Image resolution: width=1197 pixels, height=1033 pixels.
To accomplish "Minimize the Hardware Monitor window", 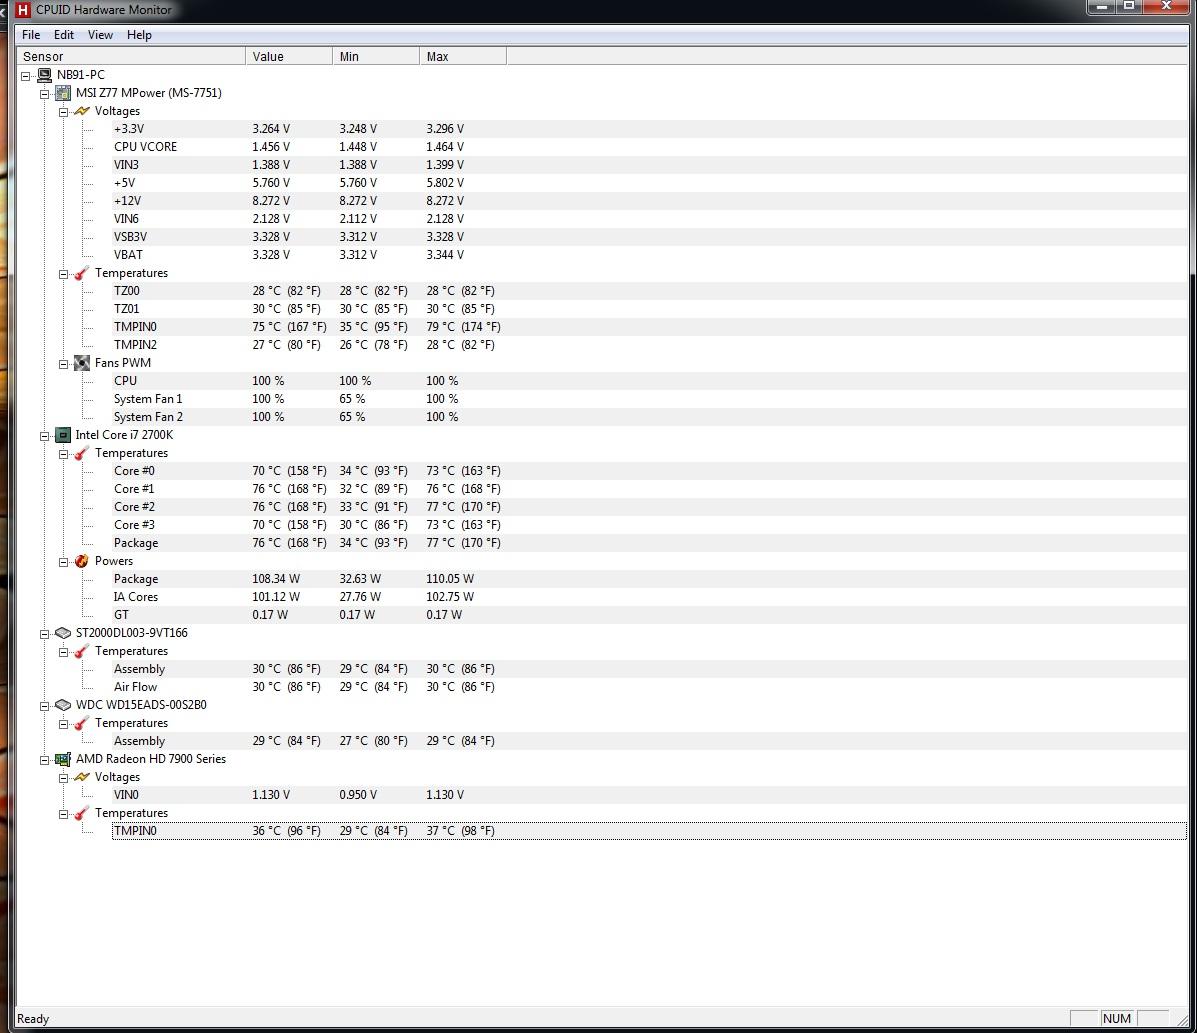I will (1102, 7).
